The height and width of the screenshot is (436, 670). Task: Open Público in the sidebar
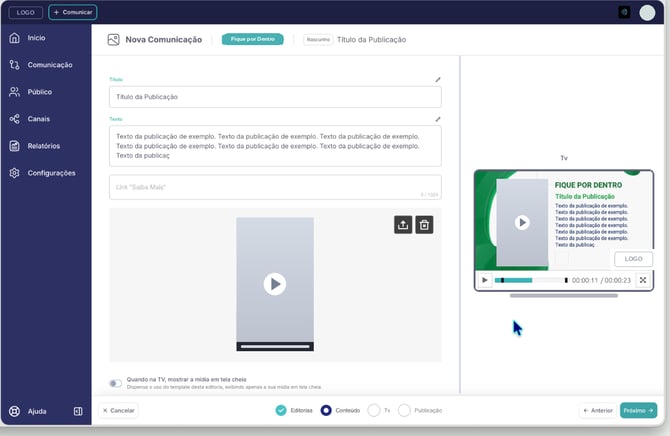[31, 92]
